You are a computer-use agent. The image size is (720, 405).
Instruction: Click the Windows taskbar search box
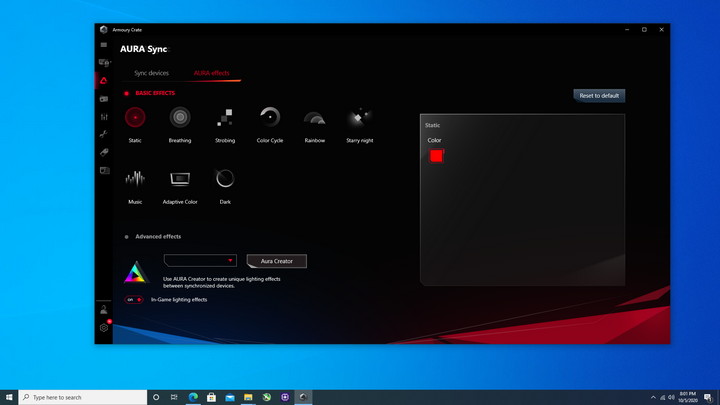tap(80, 397)
